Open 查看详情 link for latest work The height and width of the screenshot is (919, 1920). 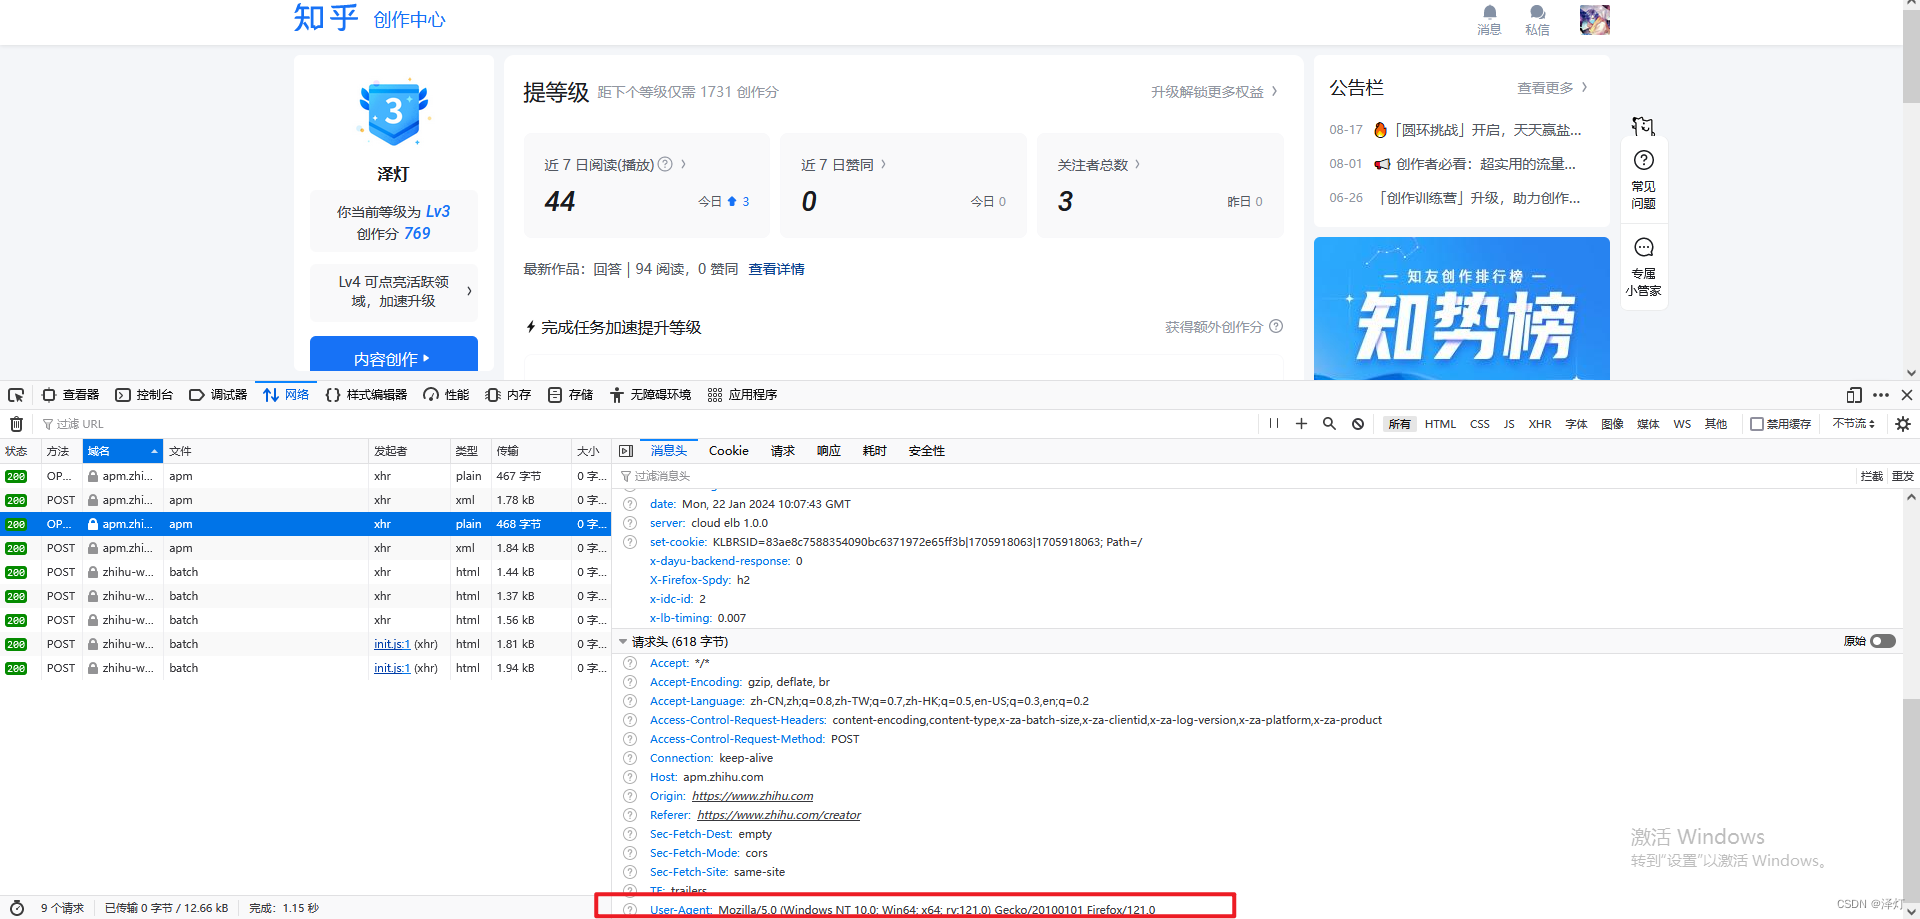tap(776, 269)
